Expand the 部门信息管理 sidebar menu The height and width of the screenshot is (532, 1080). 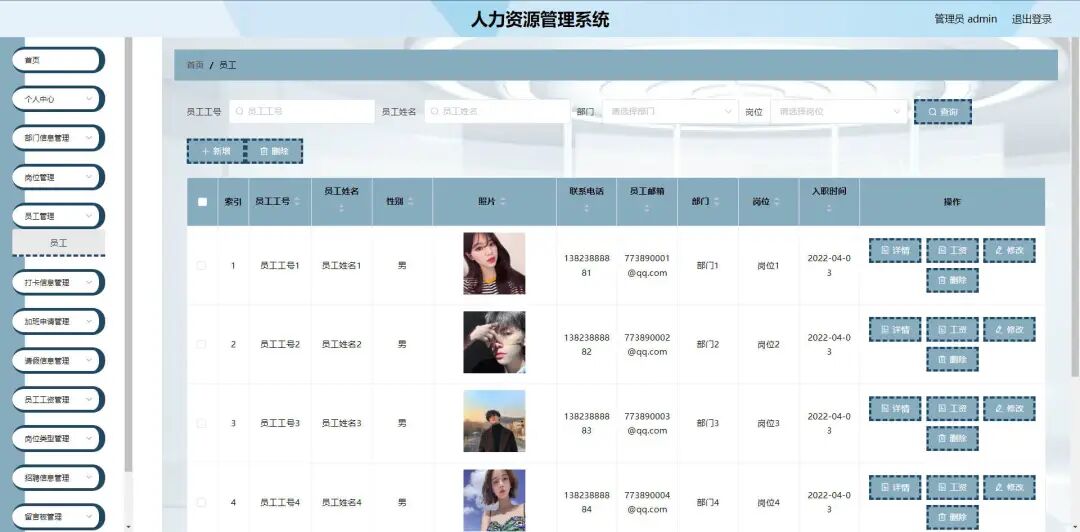pyautogui.click(x=58, y=138)
